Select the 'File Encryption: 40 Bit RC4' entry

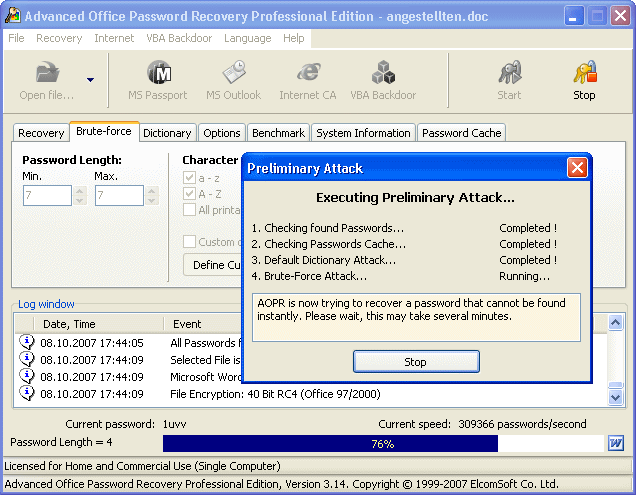[x=275, y=394]
